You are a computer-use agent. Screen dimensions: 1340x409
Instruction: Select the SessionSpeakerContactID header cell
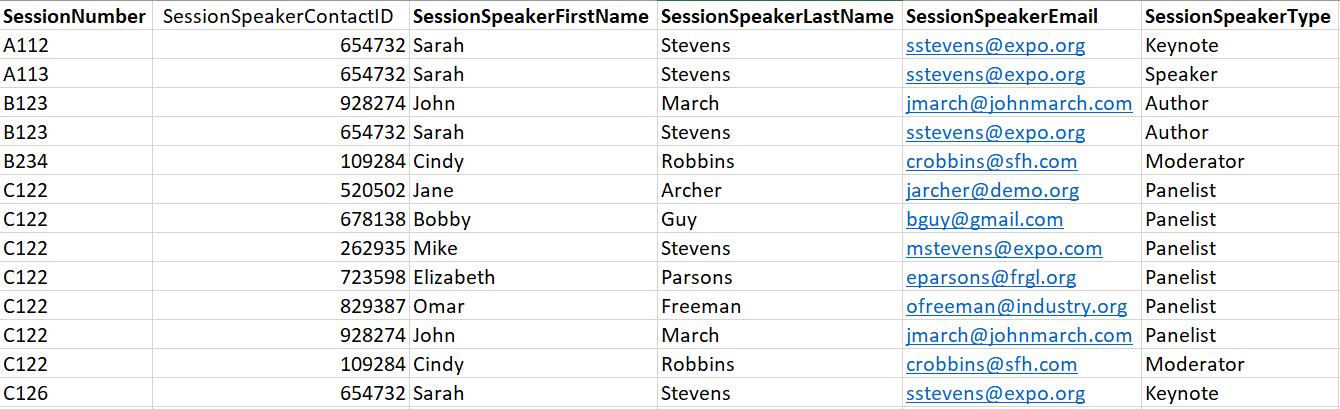281,17
